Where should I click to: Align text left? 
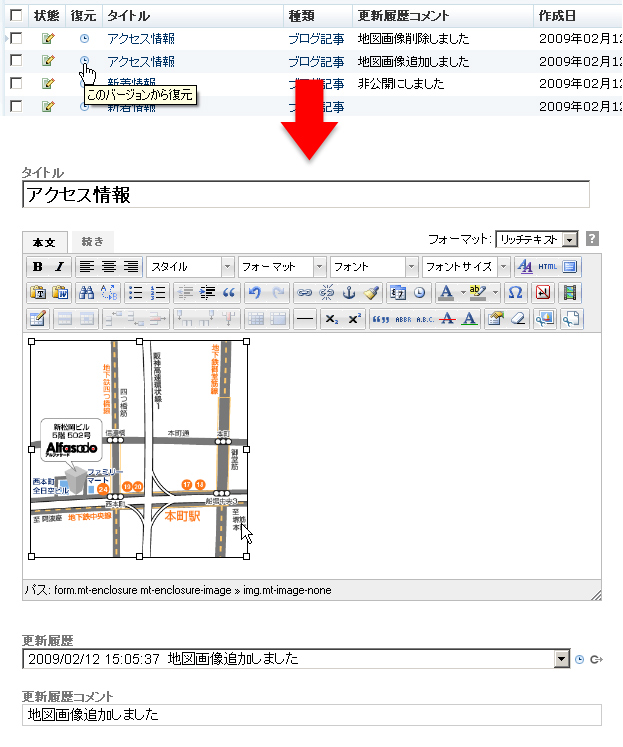coord(87,267)
